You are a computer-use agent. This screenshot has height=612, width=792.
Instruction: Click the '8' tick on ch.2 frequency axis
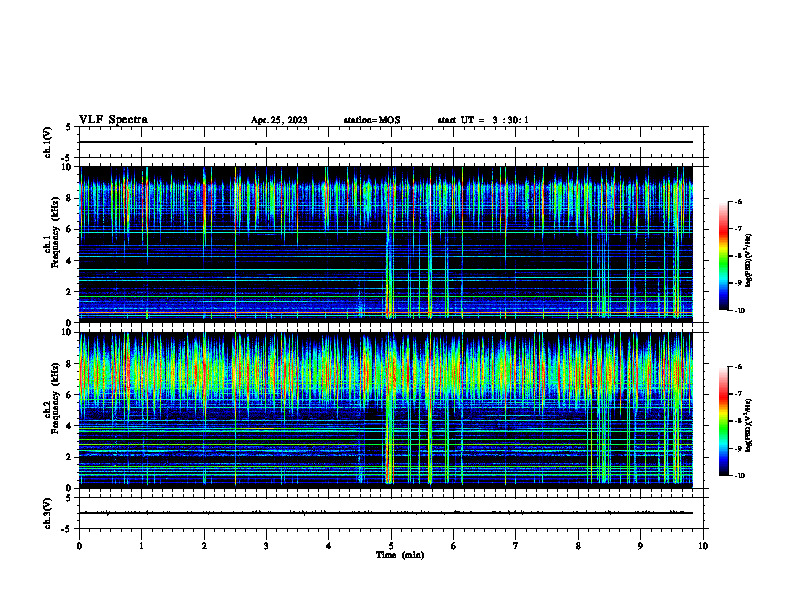70,364
